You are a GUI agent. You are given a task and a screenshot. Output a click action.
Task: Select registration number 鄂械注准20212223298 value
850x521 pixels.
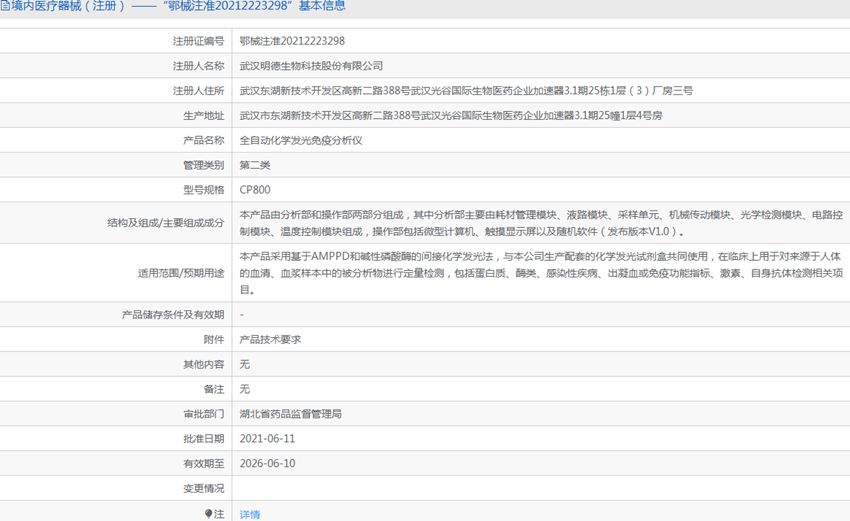coord(292,41)
